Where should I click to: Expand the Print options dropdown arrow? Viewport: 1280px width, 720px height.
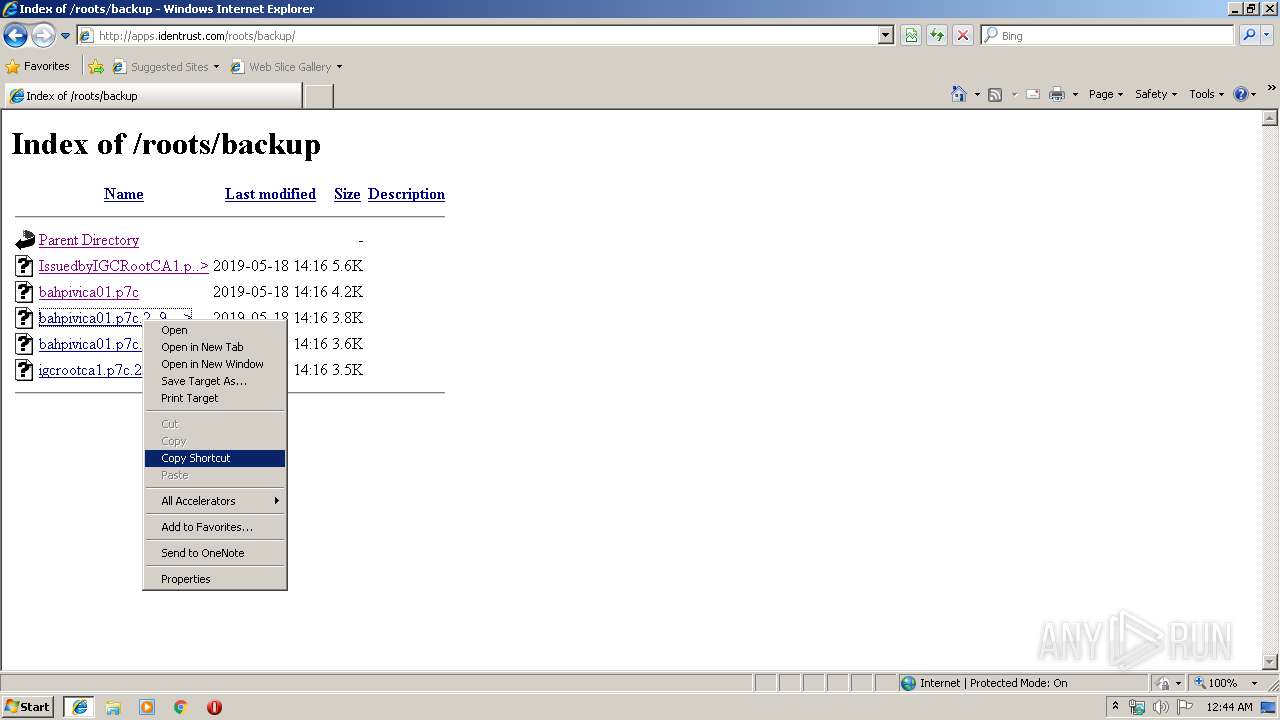click(1075, 94)
